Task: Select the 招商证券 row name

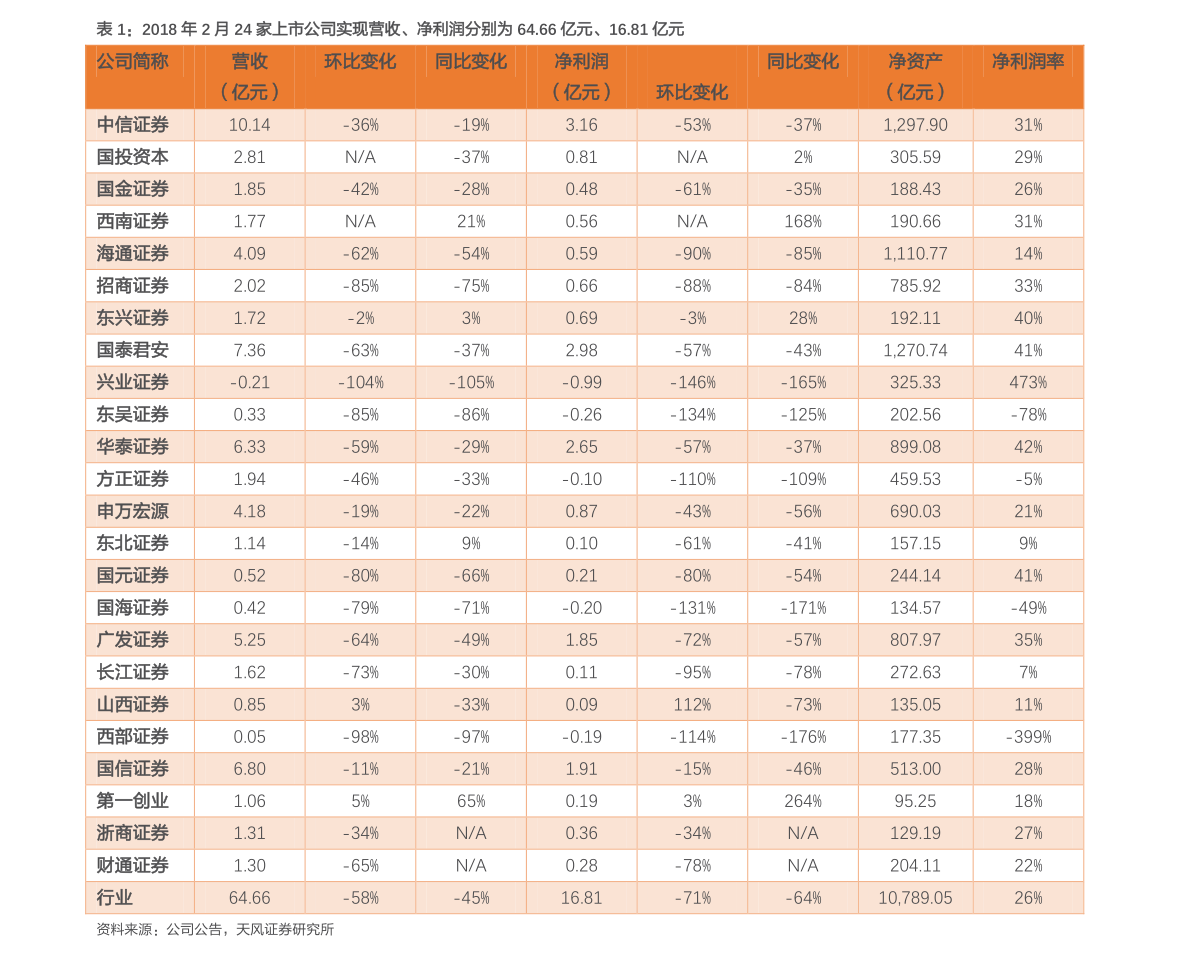Action: point(132,286)
